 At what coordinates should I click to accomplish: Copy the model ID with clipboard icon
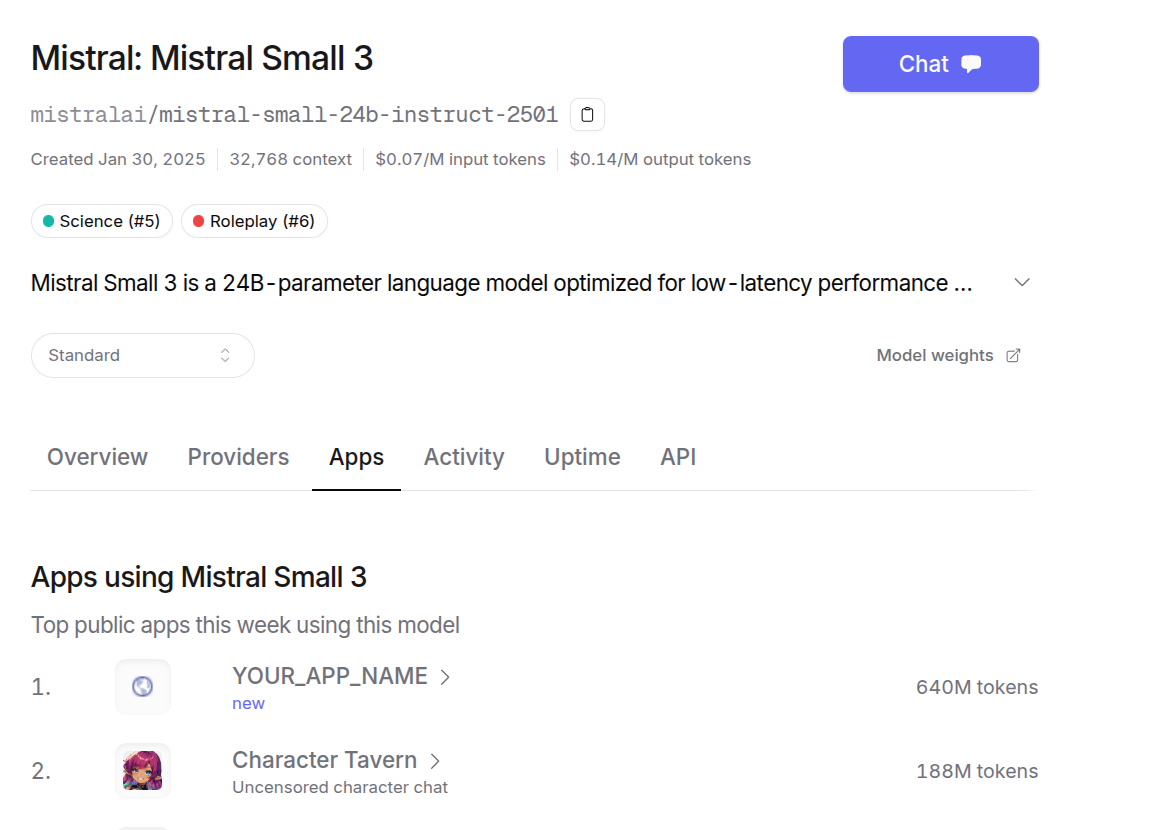pos(587,115)
